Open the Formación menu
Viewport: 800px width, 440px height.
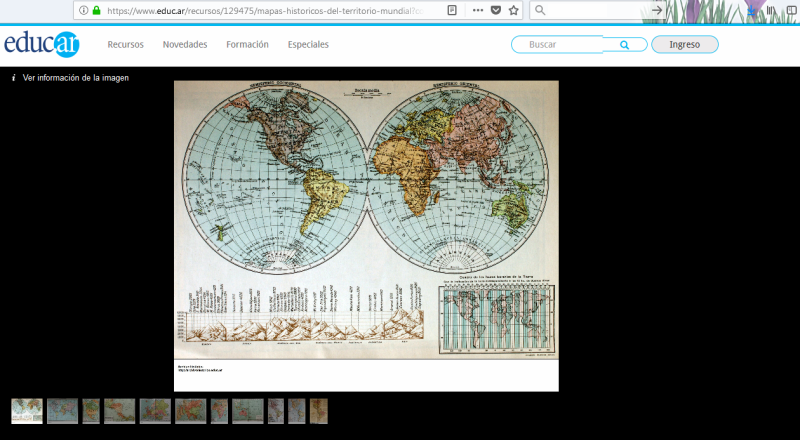[247, 44]
